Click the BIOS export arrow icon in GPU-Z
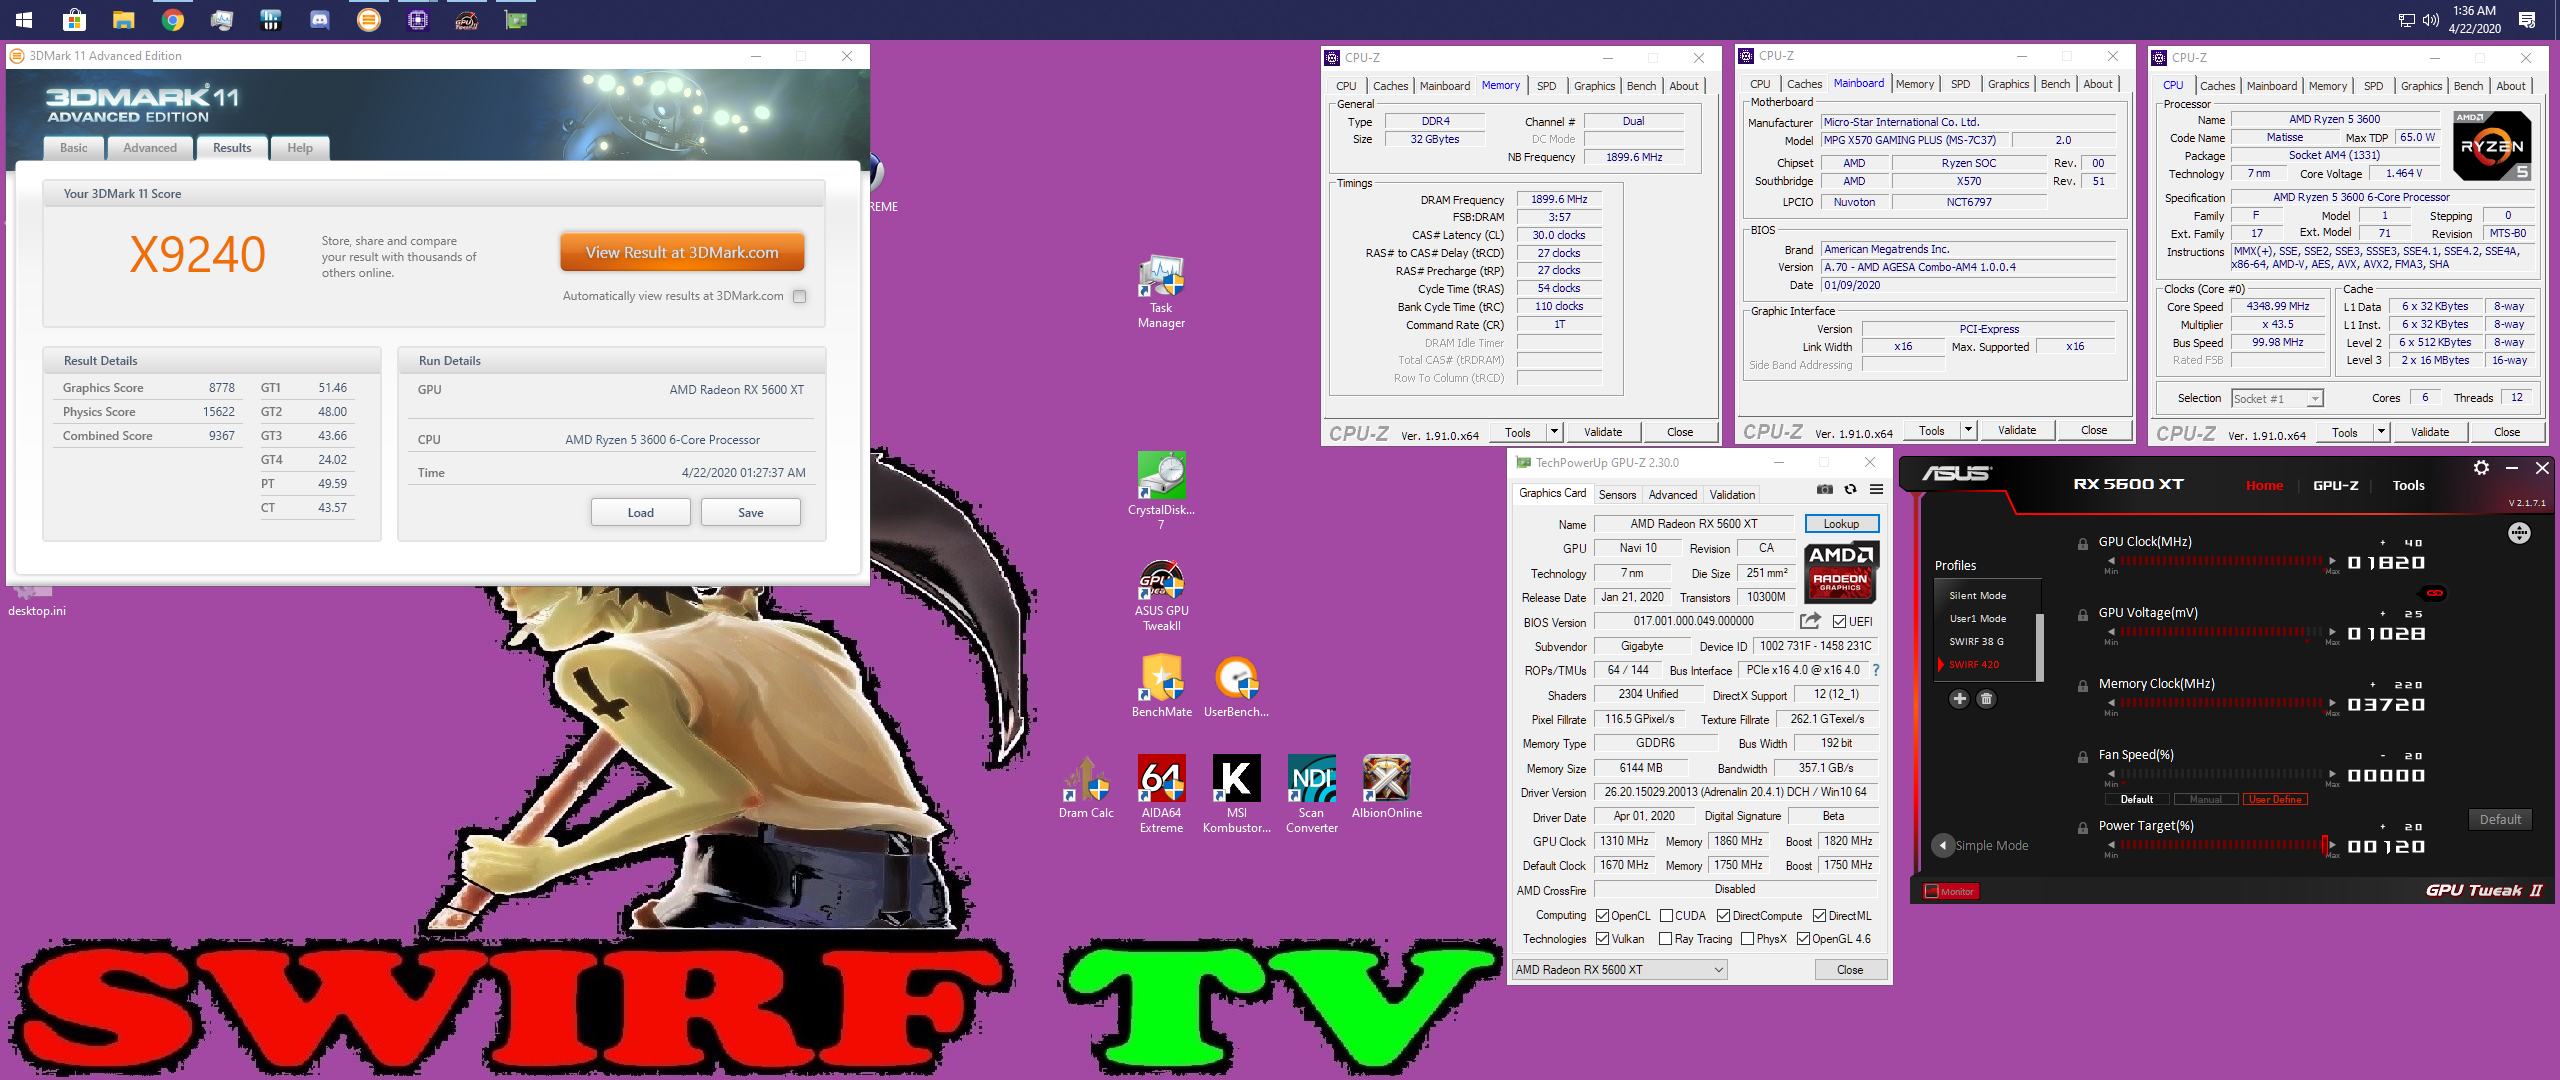 pos(1810,621)
